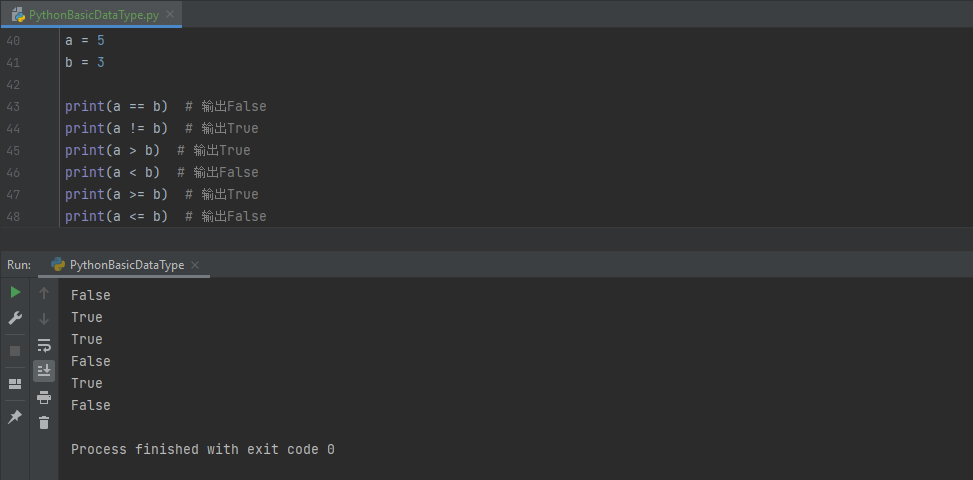Place the cursor on the 'a = 5' line
Viewport: 973px width, 480px height.
[85, 40]
